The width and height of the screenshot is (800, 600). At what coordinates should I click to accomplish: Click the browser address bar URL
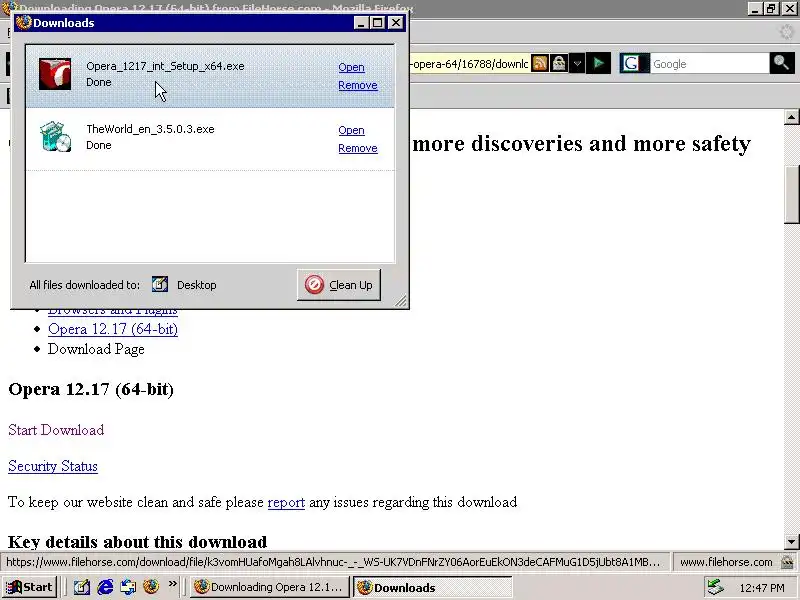click(x=470, y=64)
